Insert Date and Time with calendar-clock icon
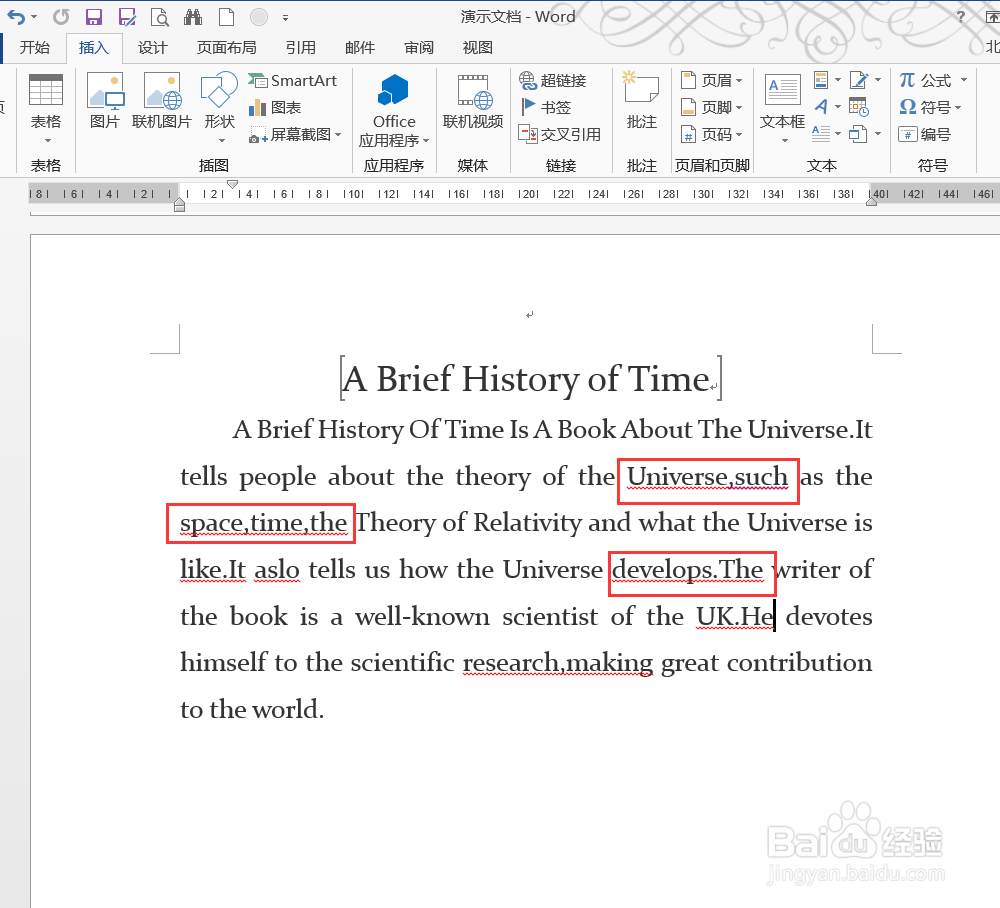 point(859,107)
